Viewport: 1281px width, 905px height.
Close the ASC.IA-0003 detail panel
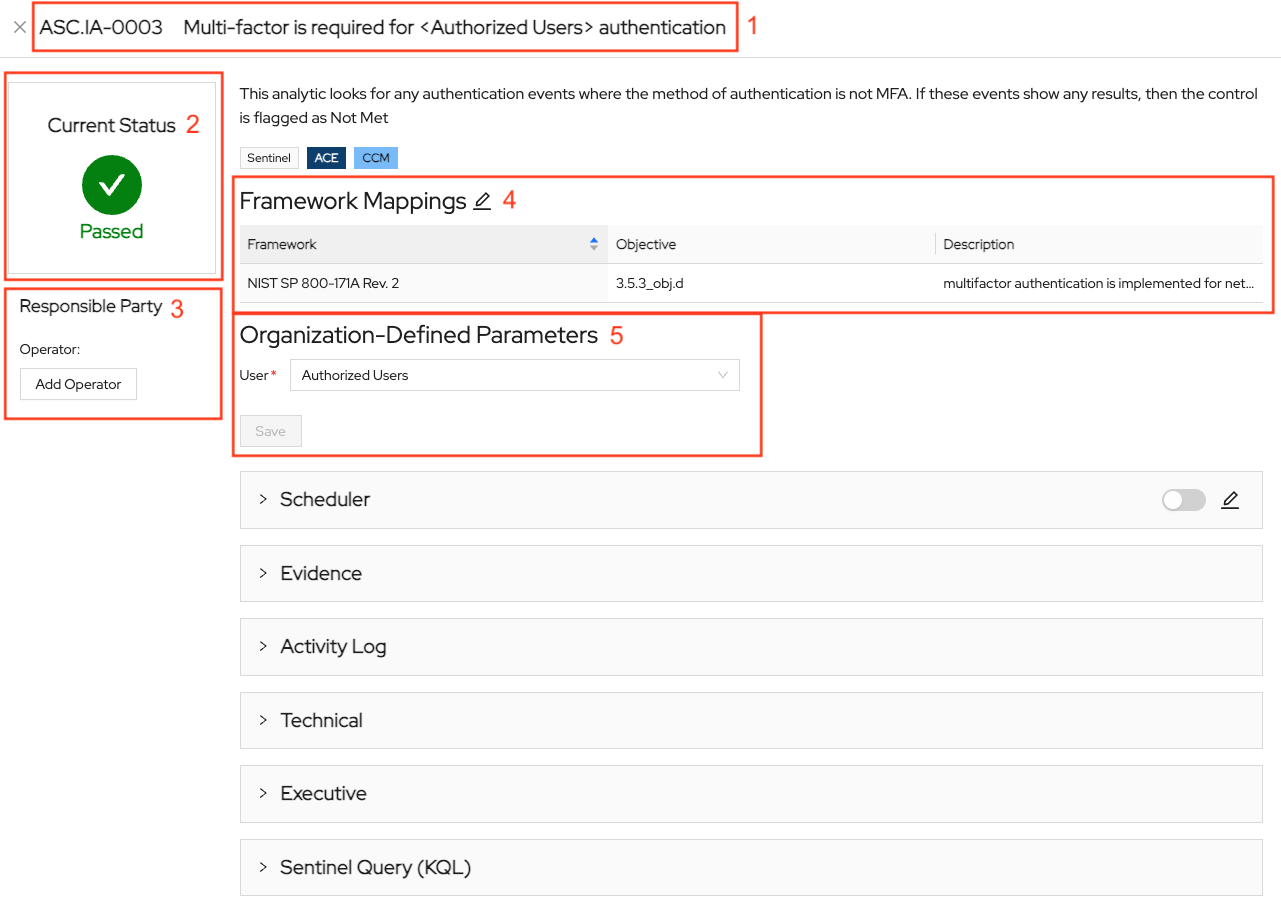tap(19, 28)
